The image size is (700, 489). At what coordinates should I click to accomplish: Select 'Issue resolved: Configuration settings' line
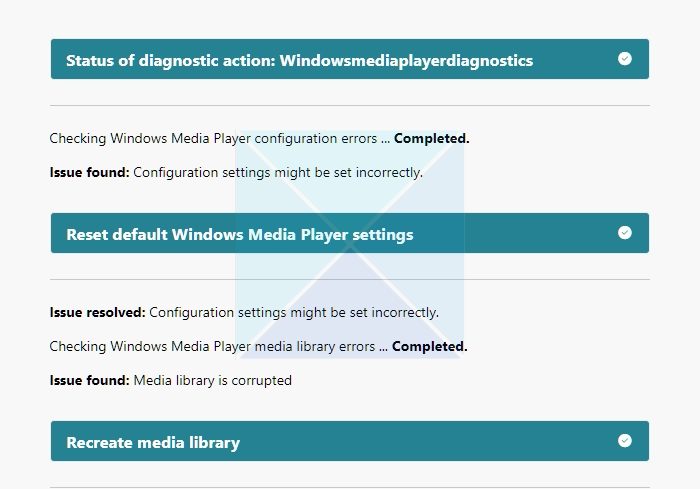pos(244,313)
